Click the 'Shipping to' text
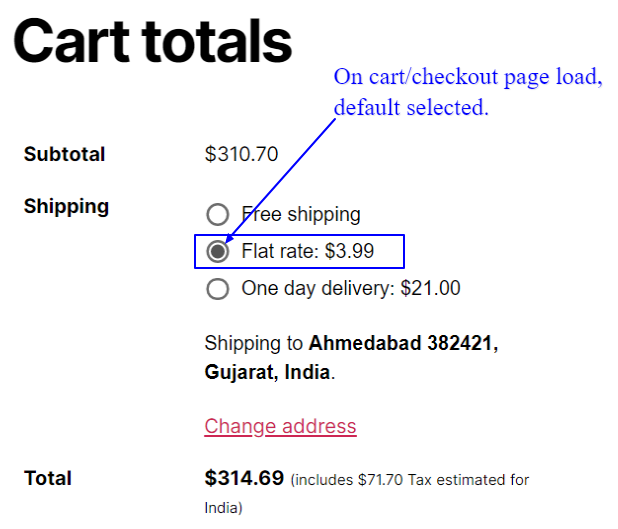This screenshot has width=618, height=529. point(253,343)
